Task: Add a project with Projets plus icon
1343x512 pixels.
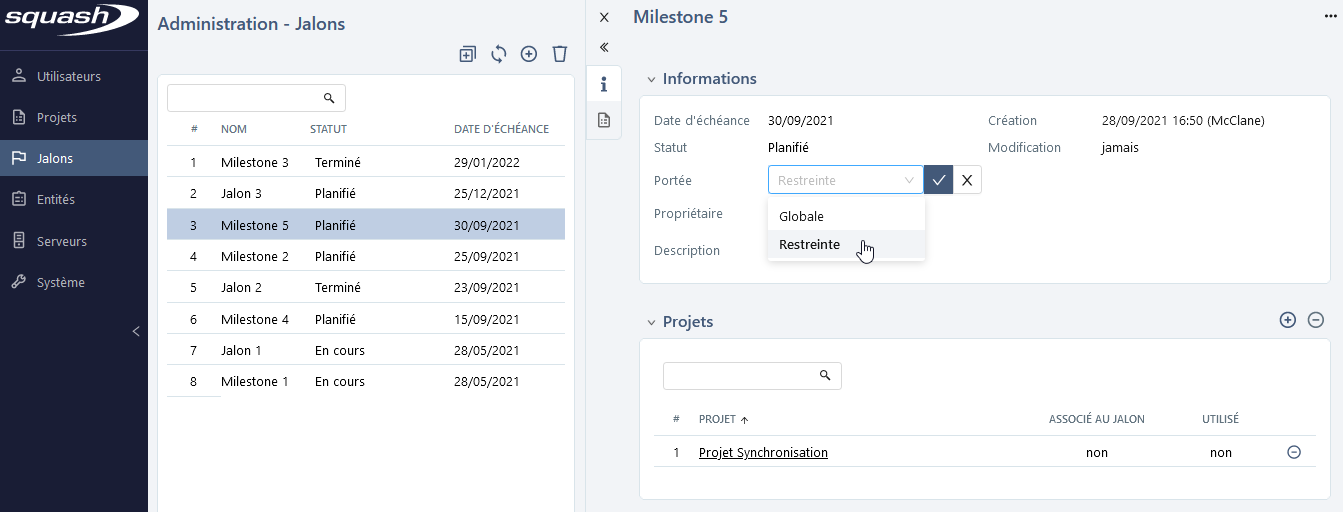Action: [1287, 320]
